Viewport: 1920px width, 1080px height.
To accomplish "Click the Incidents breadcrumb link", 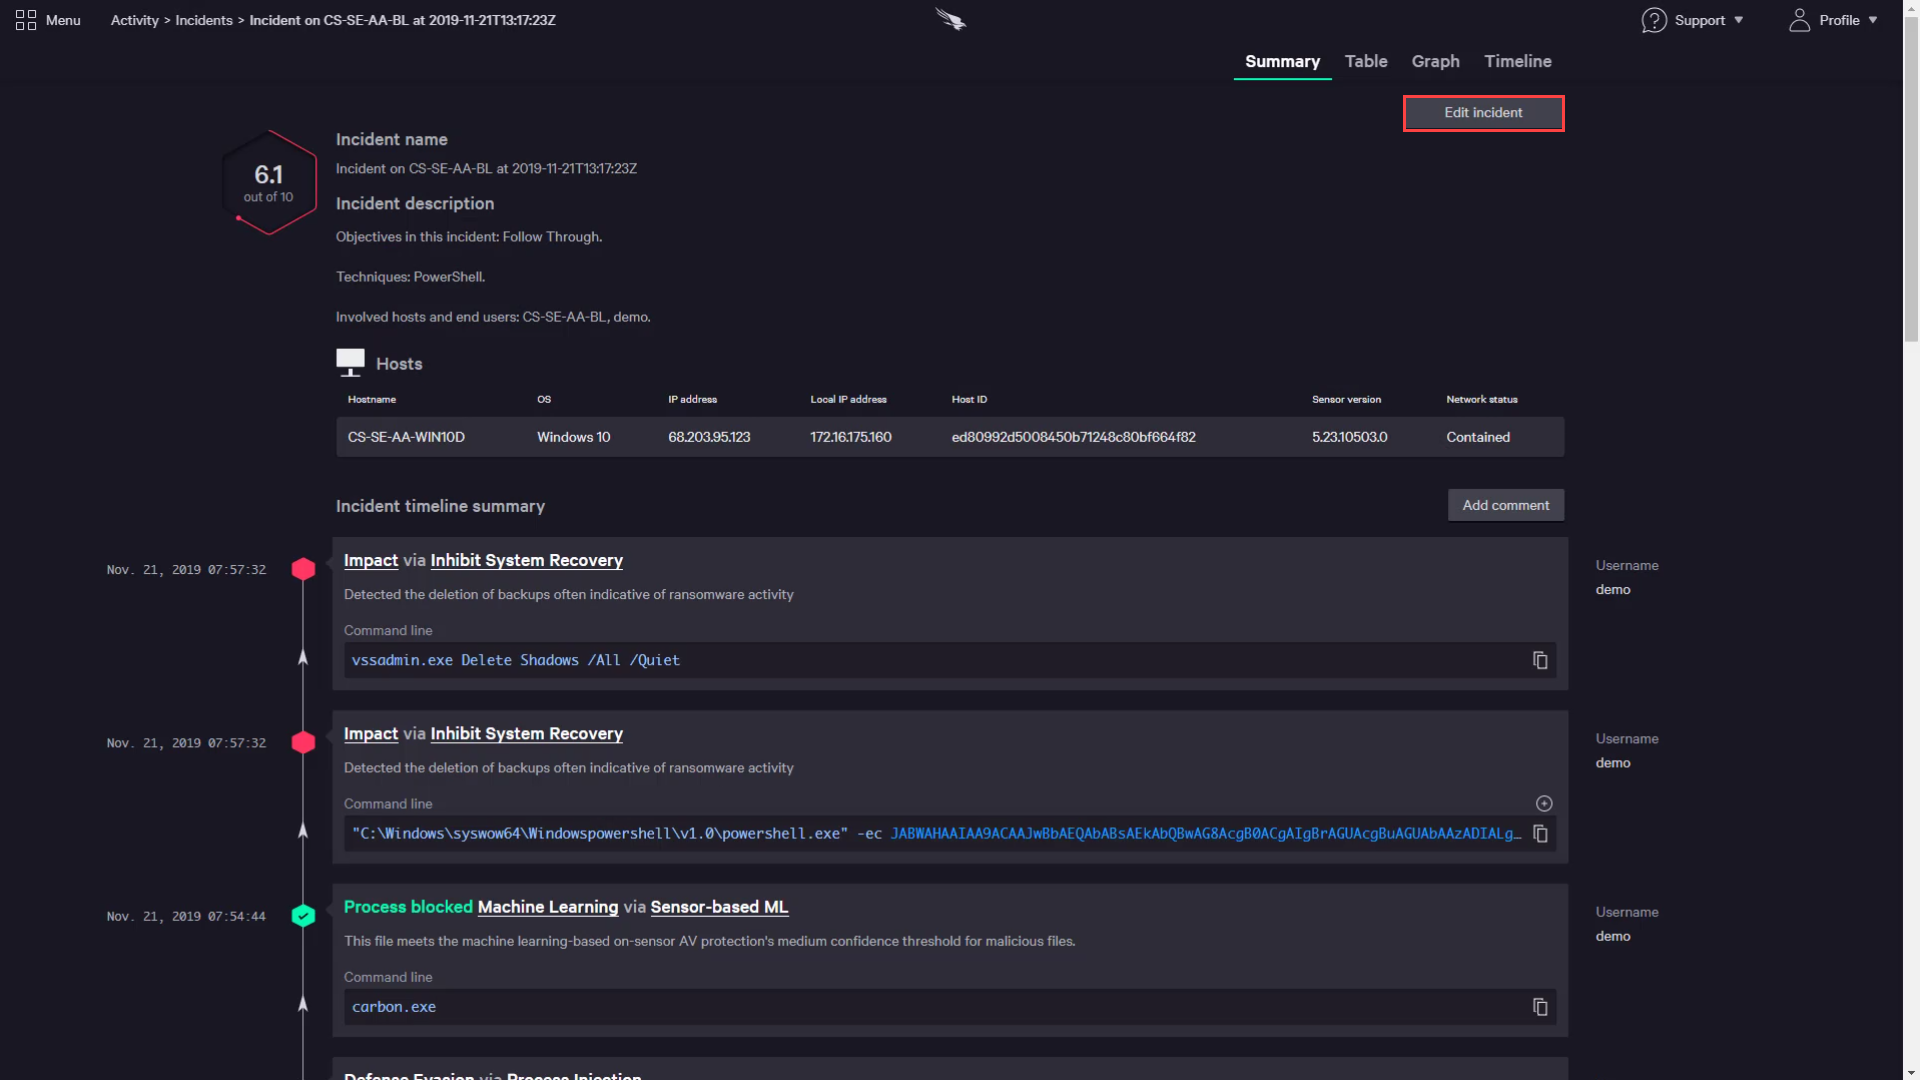I will [204, 20].
